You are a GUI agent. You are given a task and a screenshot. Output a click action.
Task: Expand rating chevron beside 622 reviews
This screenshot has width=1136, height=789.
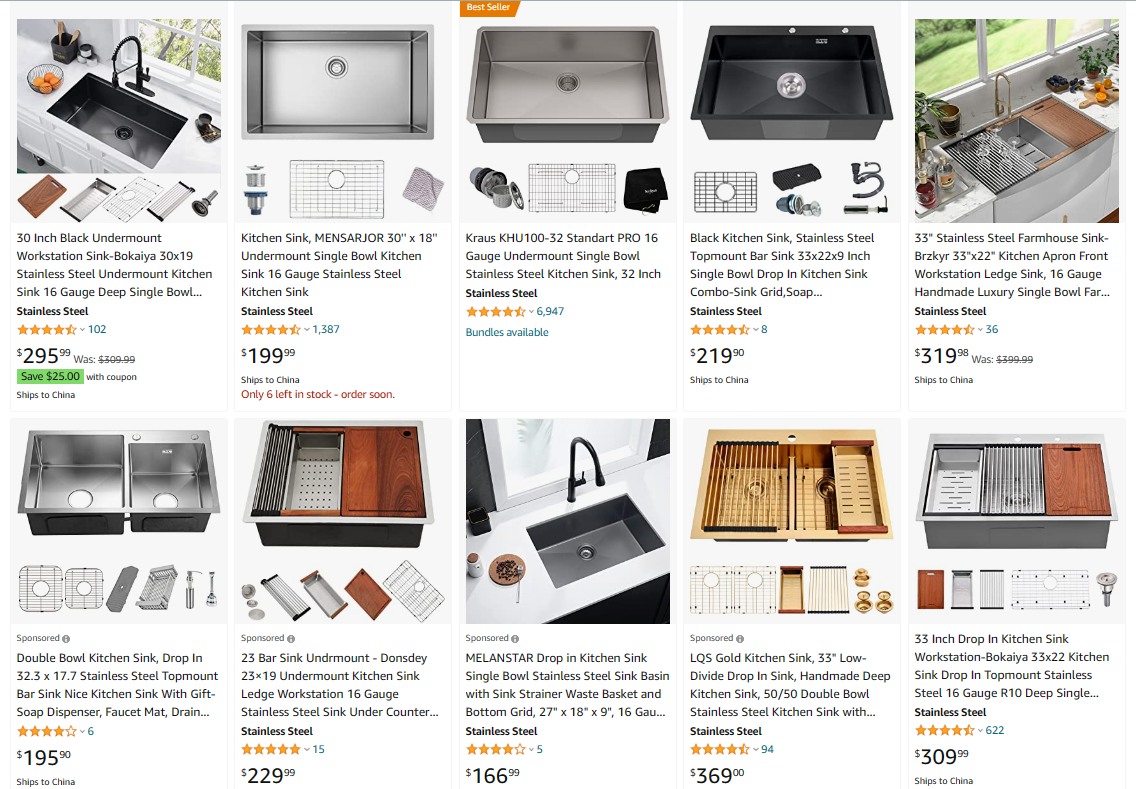980,730
